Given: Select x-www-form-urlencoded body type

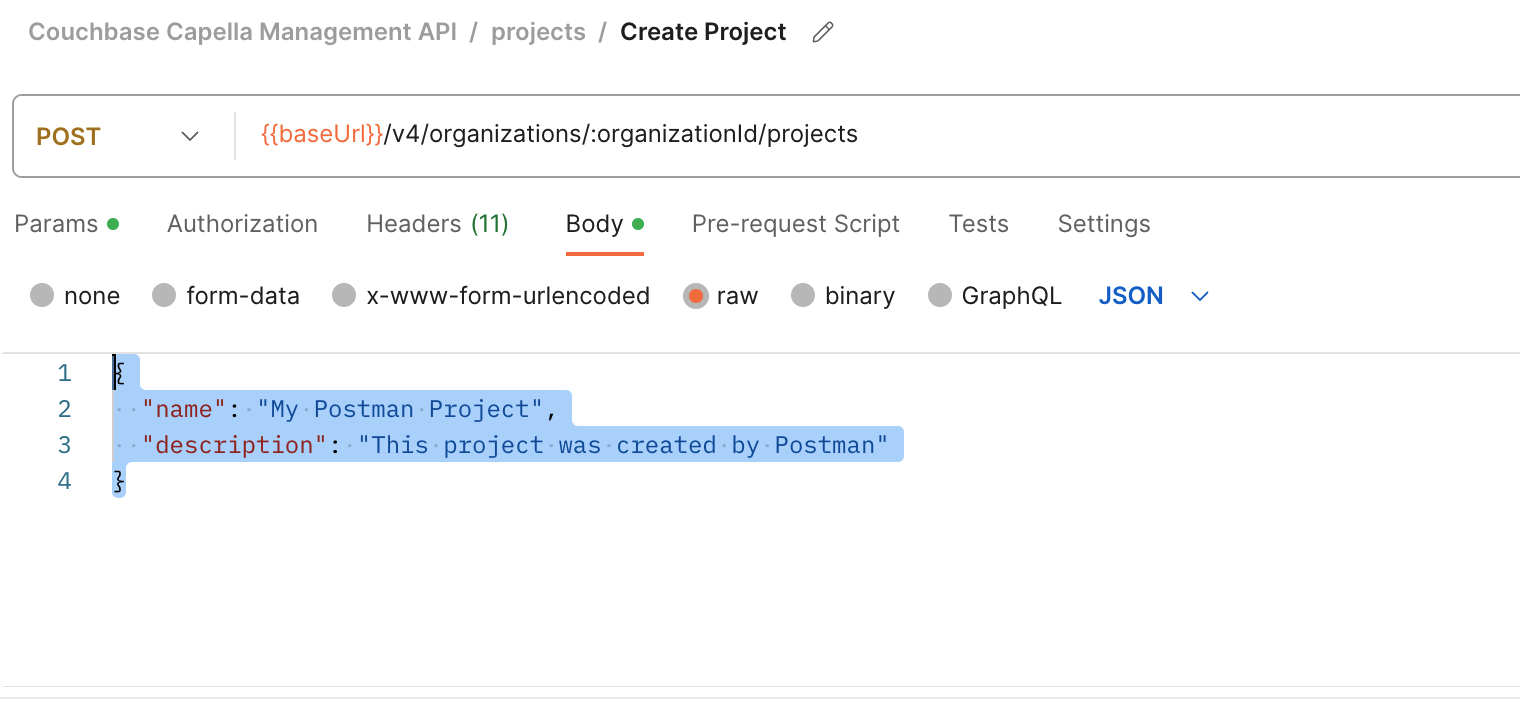Looking at the screenshot, I should 344,296.
